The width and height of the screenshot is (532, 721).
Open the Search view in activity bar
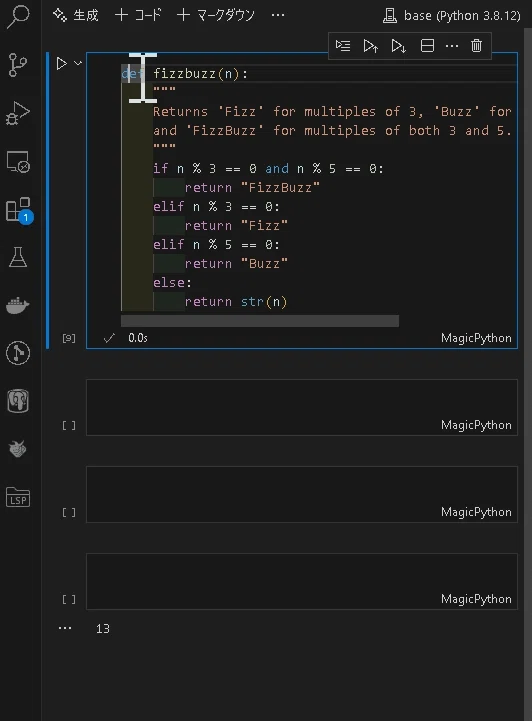tap(18, 16)
